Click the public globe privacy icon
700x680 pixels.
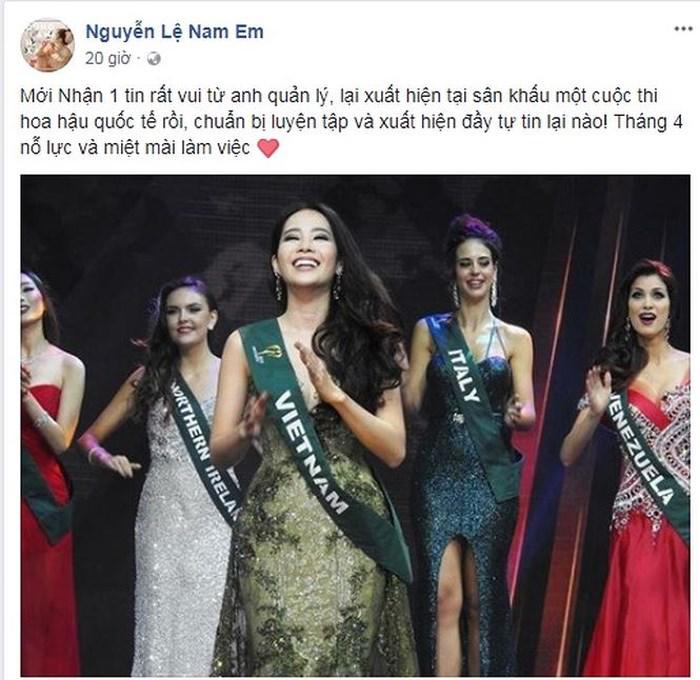point(154,58)
